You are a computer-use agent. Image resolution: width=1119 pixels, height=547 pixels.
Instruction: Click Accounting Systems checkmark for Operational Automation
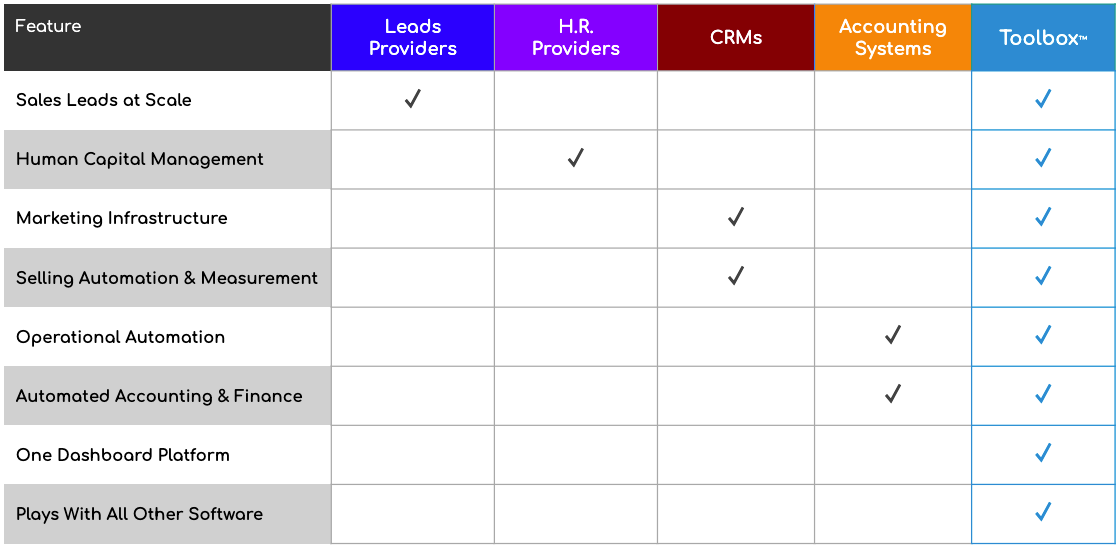tap(893, 335)
